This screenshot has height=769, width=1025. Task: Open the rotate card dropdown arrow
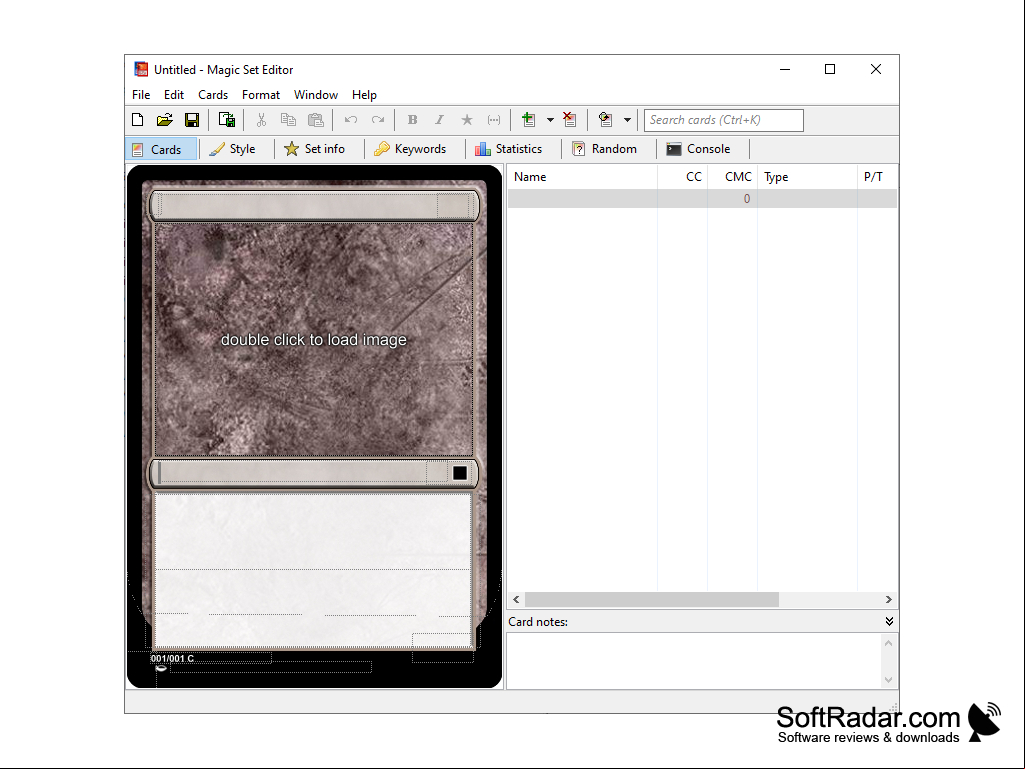click(628, 120)
